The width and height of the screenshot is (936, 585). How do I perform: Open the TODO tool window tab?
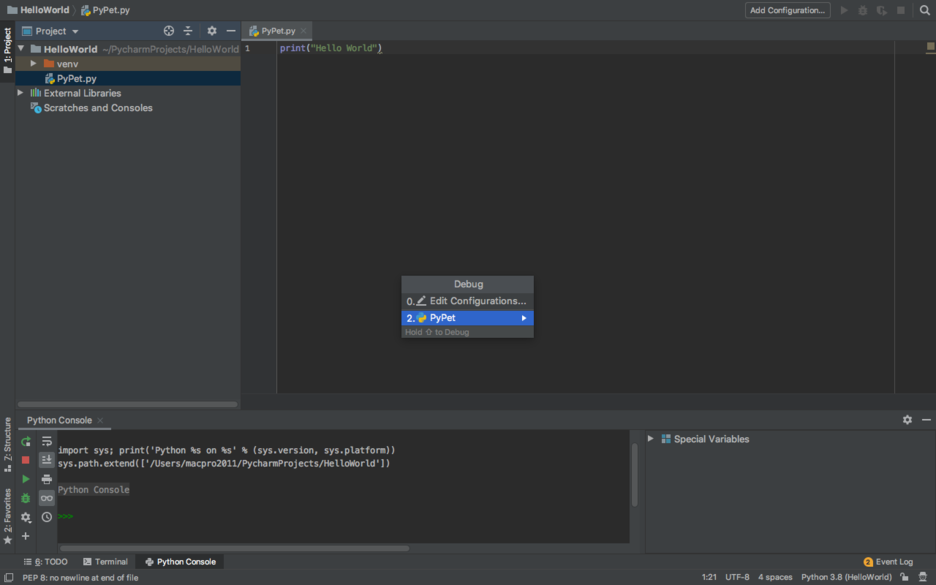point(45,562)
